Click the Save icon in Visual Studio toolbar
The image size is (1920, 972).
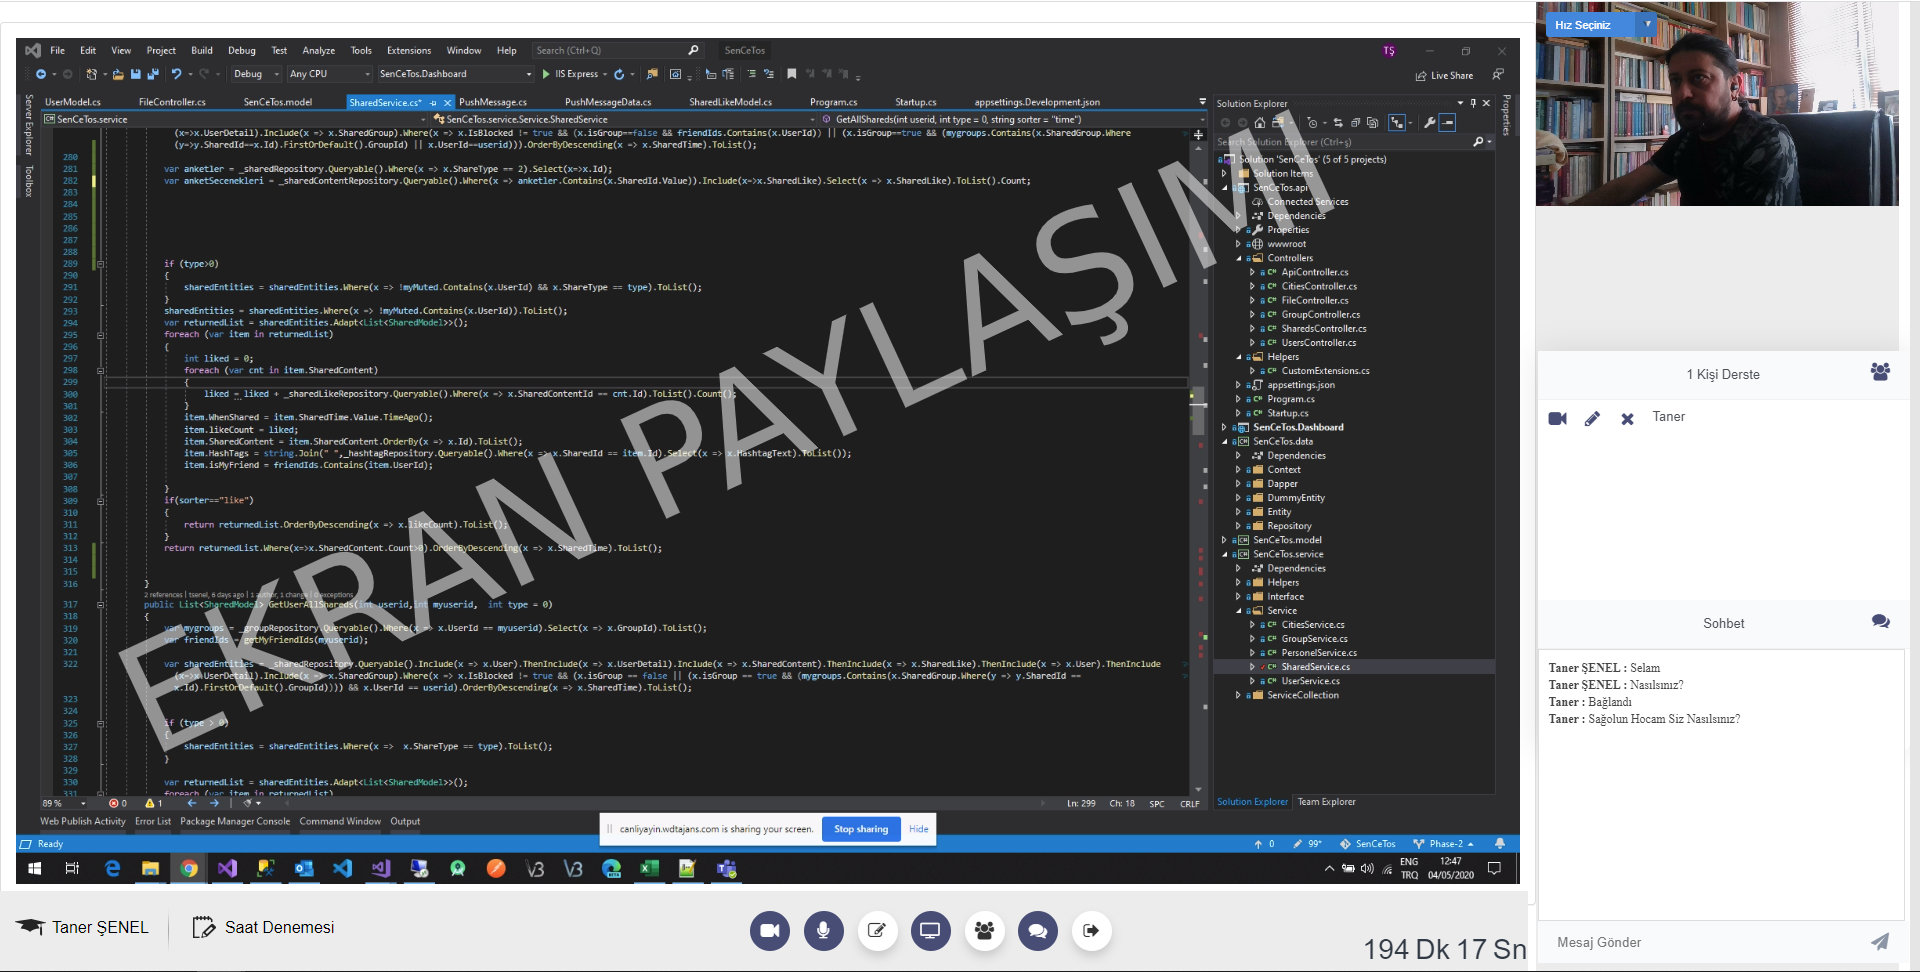(135, 74)
